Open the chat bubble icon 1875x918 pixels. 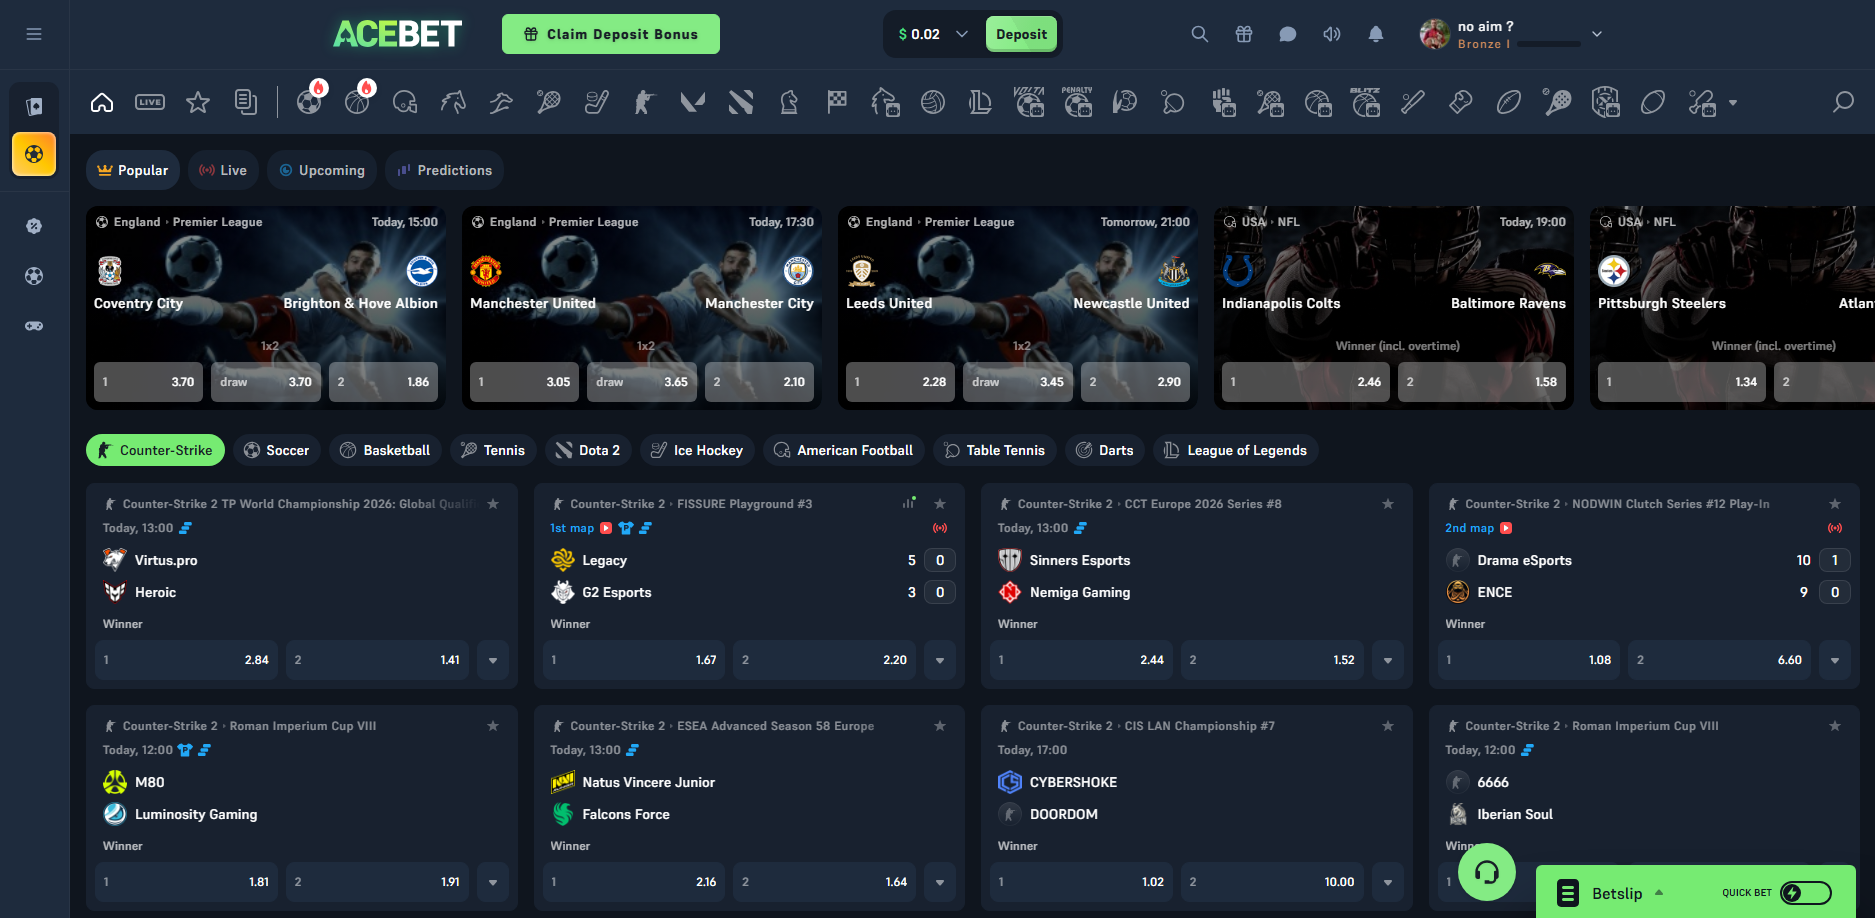click(x=1288, y=34)
